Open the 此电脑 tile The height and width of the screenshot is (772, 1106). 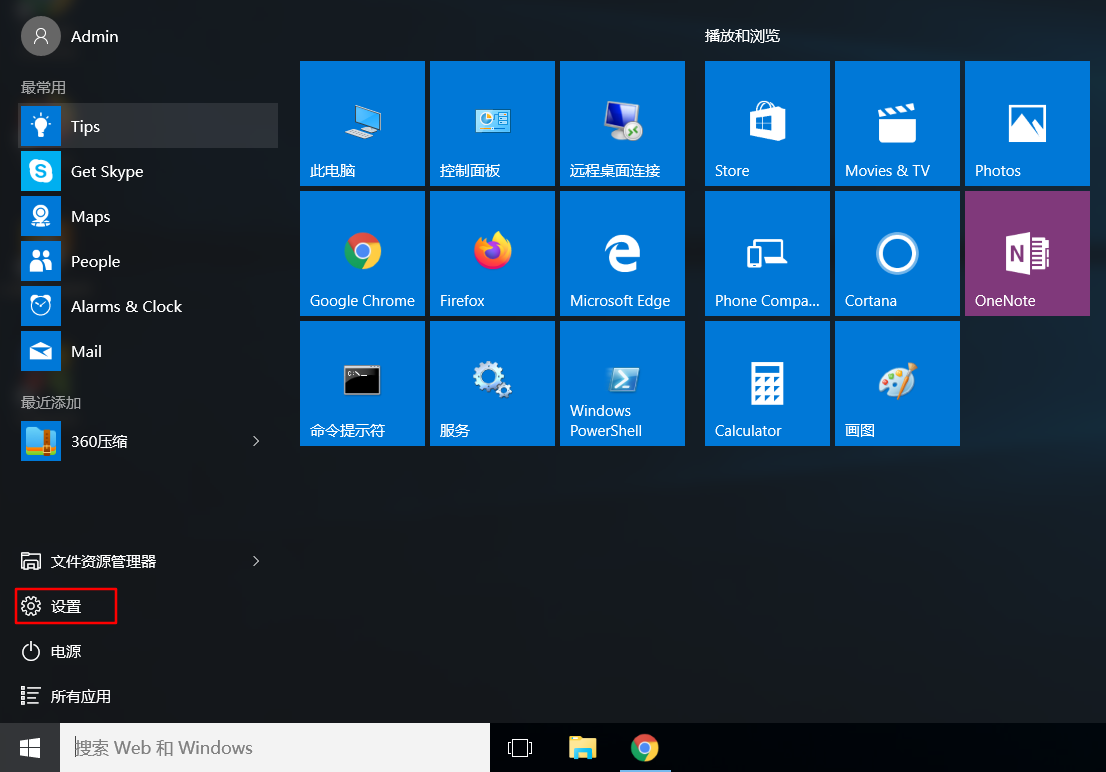click(x=362, y=123)
